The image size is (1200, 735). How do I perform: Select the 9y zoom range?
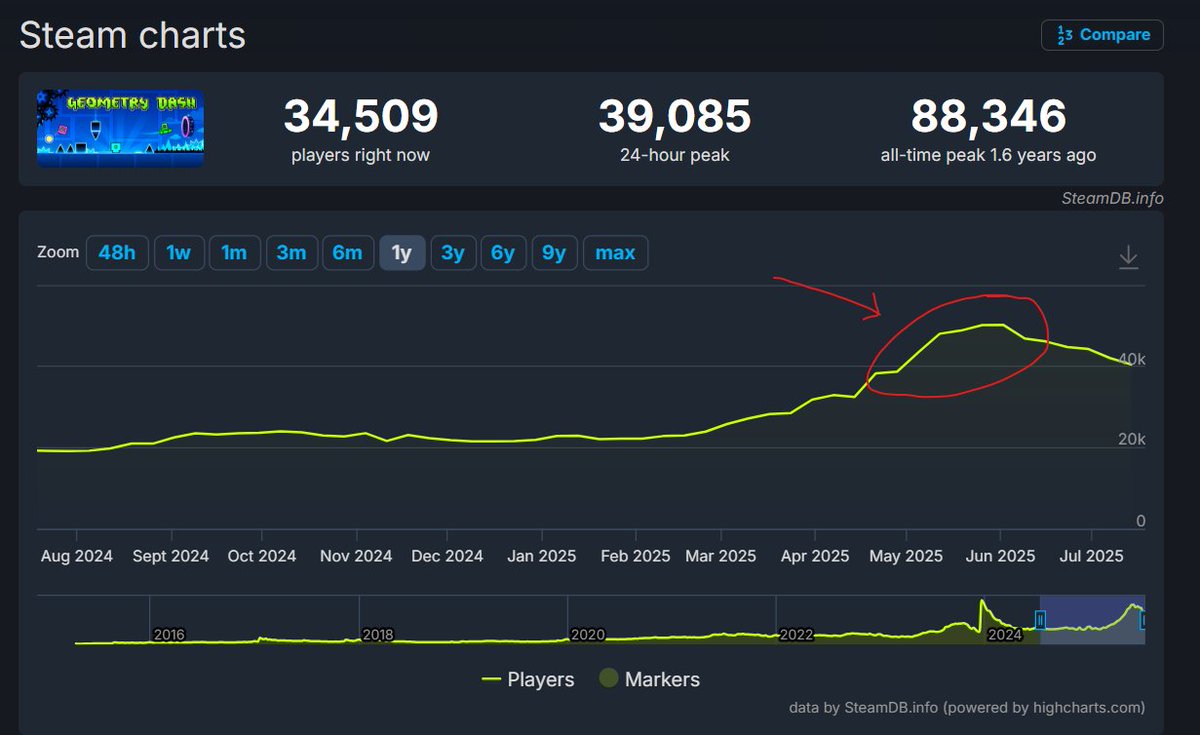tap(554, 253)
